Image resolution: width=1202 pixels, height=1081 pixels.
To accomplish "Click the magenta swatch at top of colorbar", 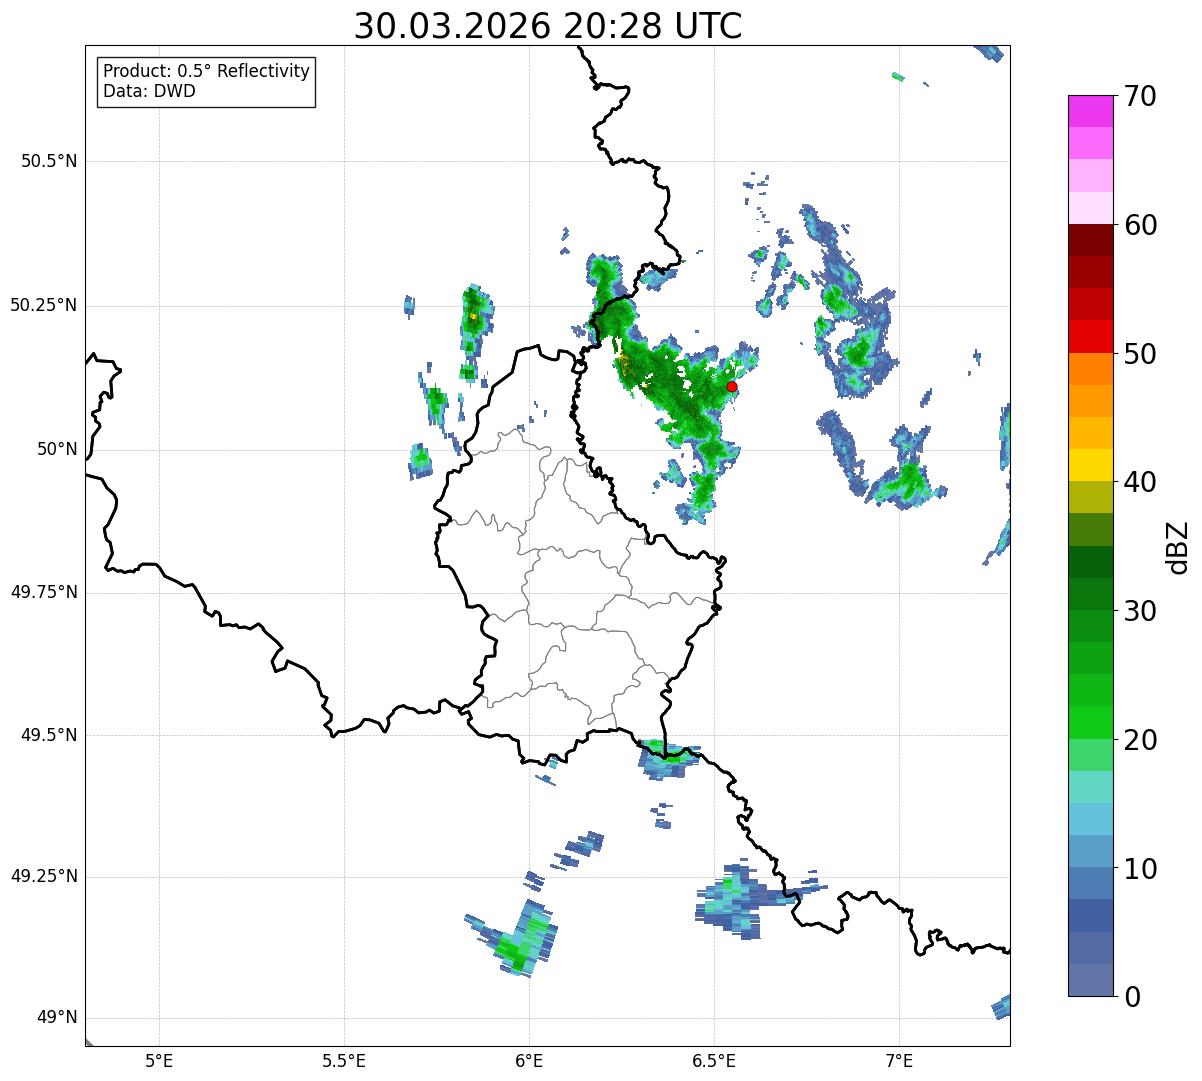I will tap(1091, 111).
